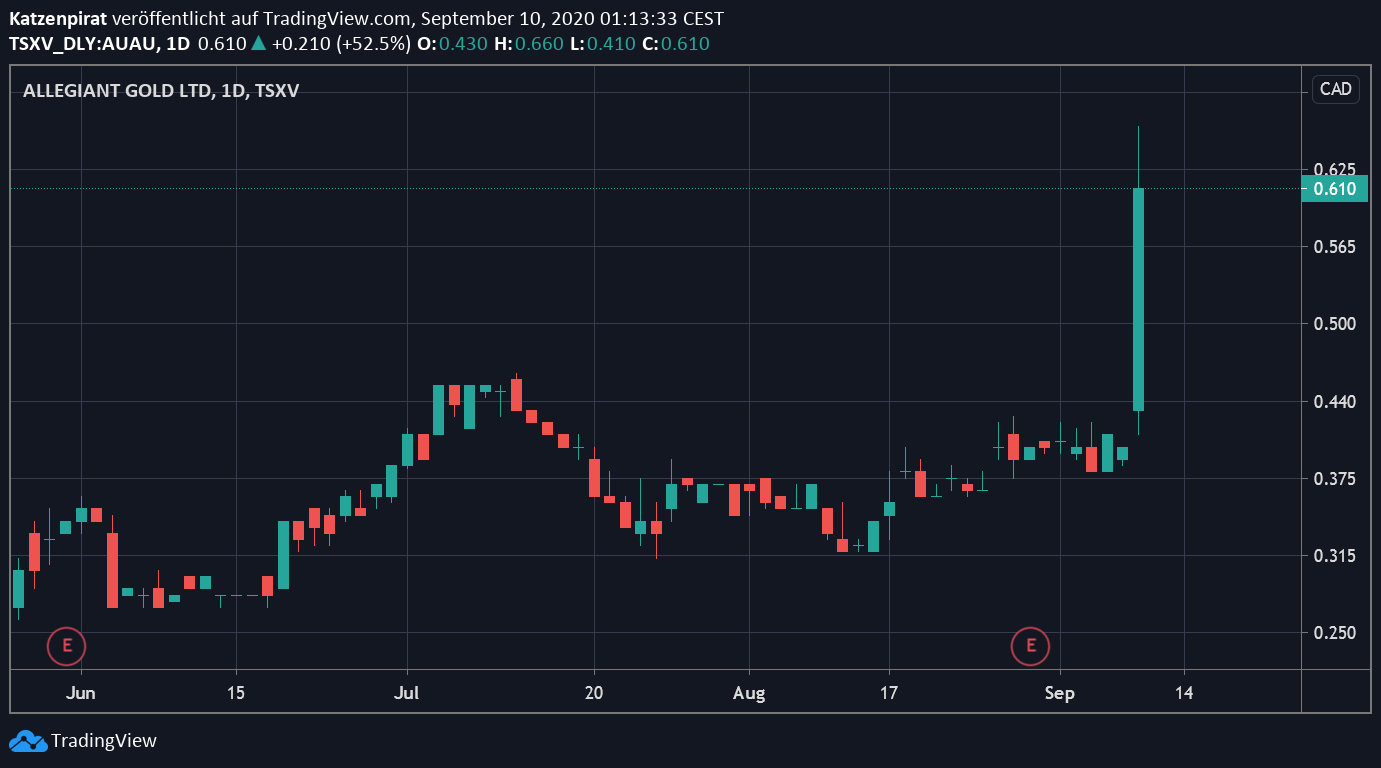Open the CAD currency selector
1381x768 pixels.
coord(1335,89)
